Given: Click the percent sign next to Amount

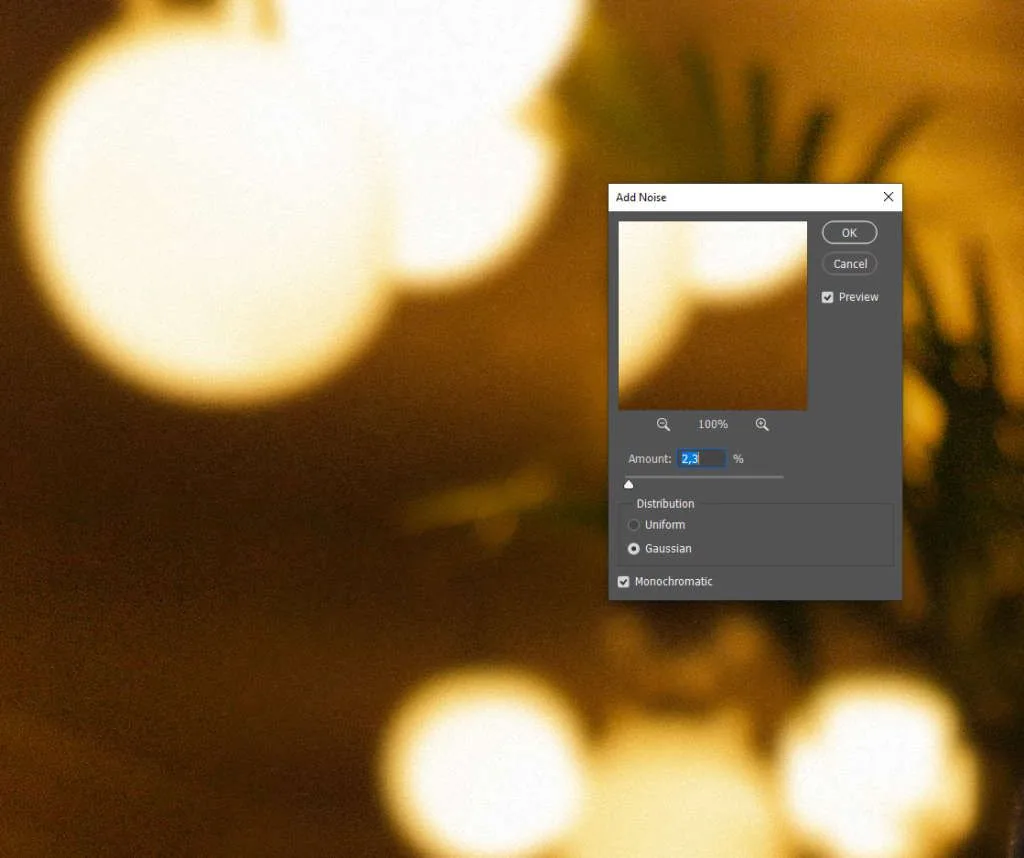Looking at the screenshot, I should click(x=738, y=459).
